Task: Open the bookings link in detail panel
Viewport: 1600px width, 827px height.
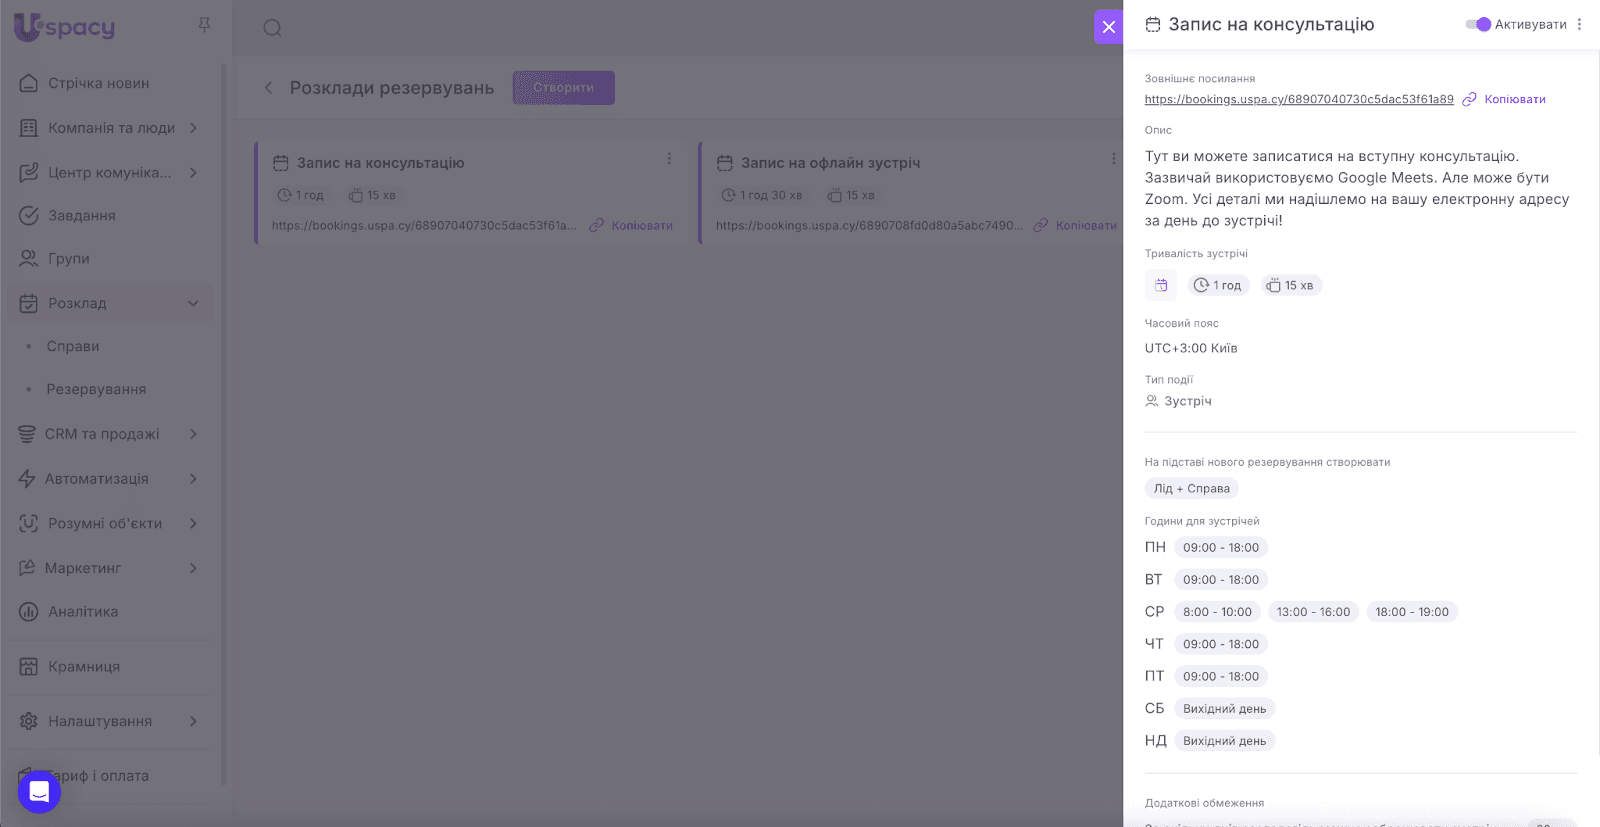Action: point(1298,100)
